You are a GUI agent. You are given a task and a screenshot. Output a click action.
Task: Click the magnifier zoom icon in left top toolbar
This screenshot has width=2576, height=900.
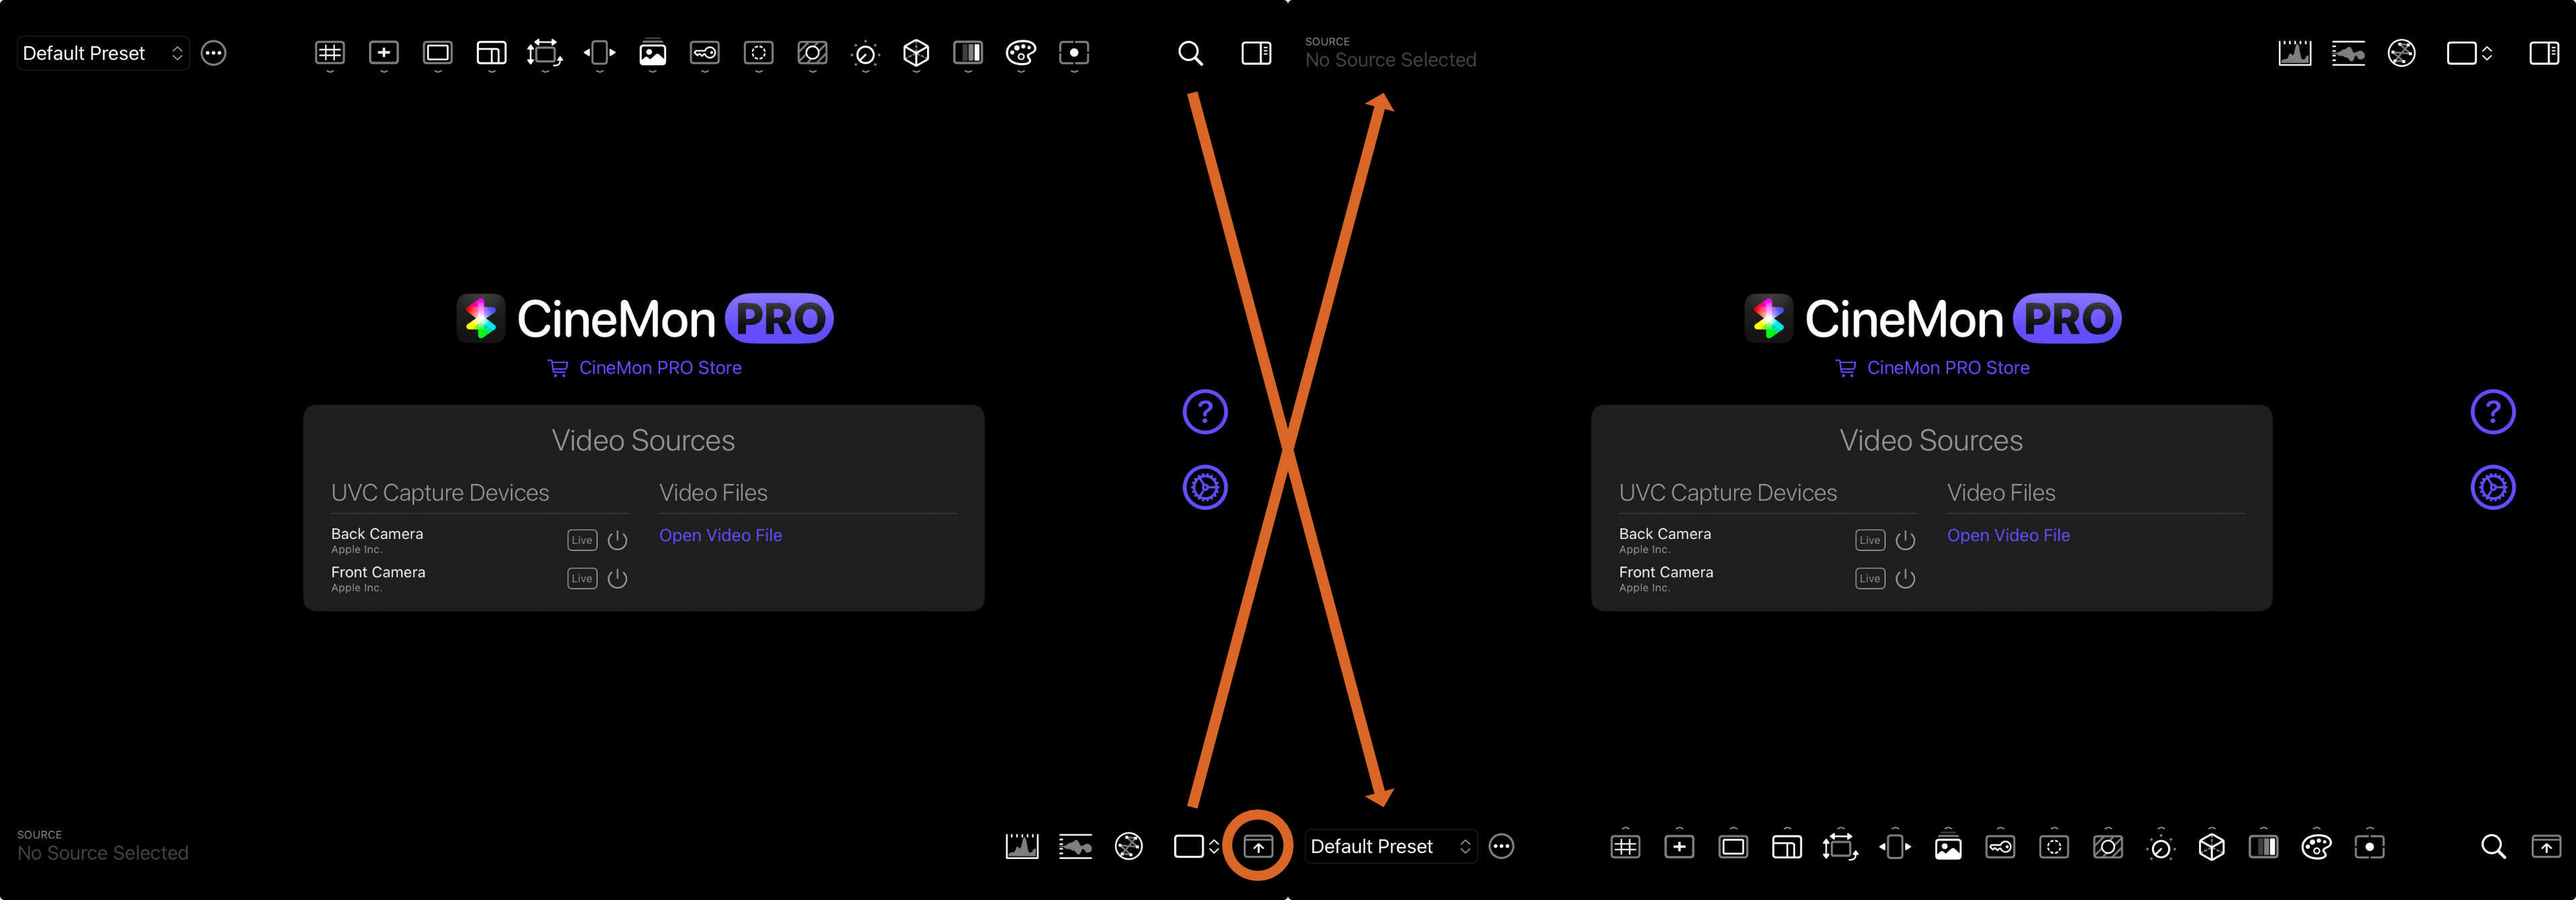point(1190,53)
